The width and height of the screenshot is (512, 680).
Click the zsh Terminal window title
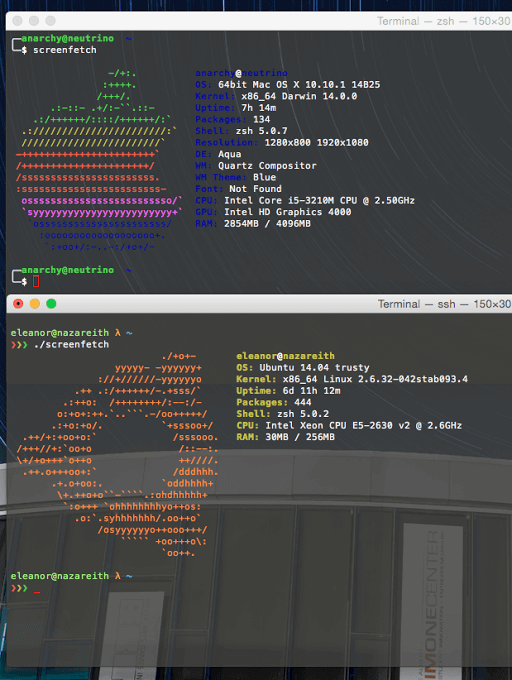click(443, 21)
